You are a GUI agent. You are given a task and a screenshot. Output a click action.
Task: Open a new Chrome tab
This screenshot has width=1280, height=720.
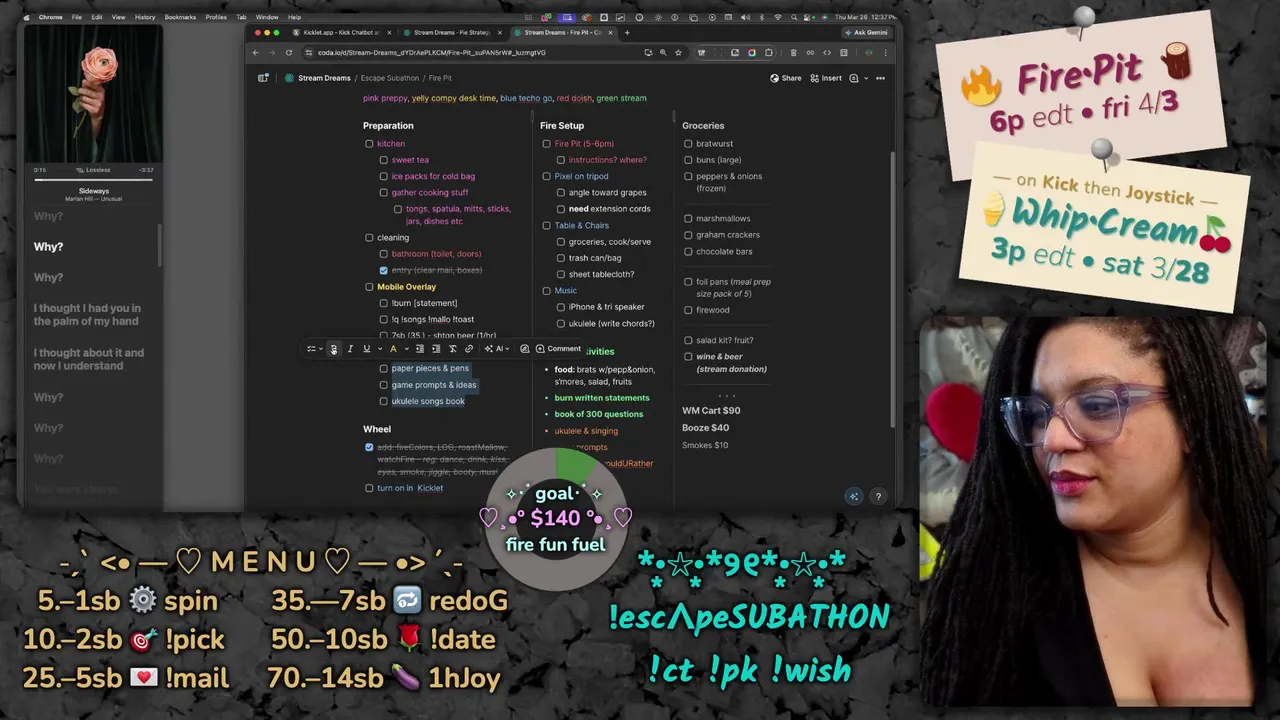coord(627,32)
